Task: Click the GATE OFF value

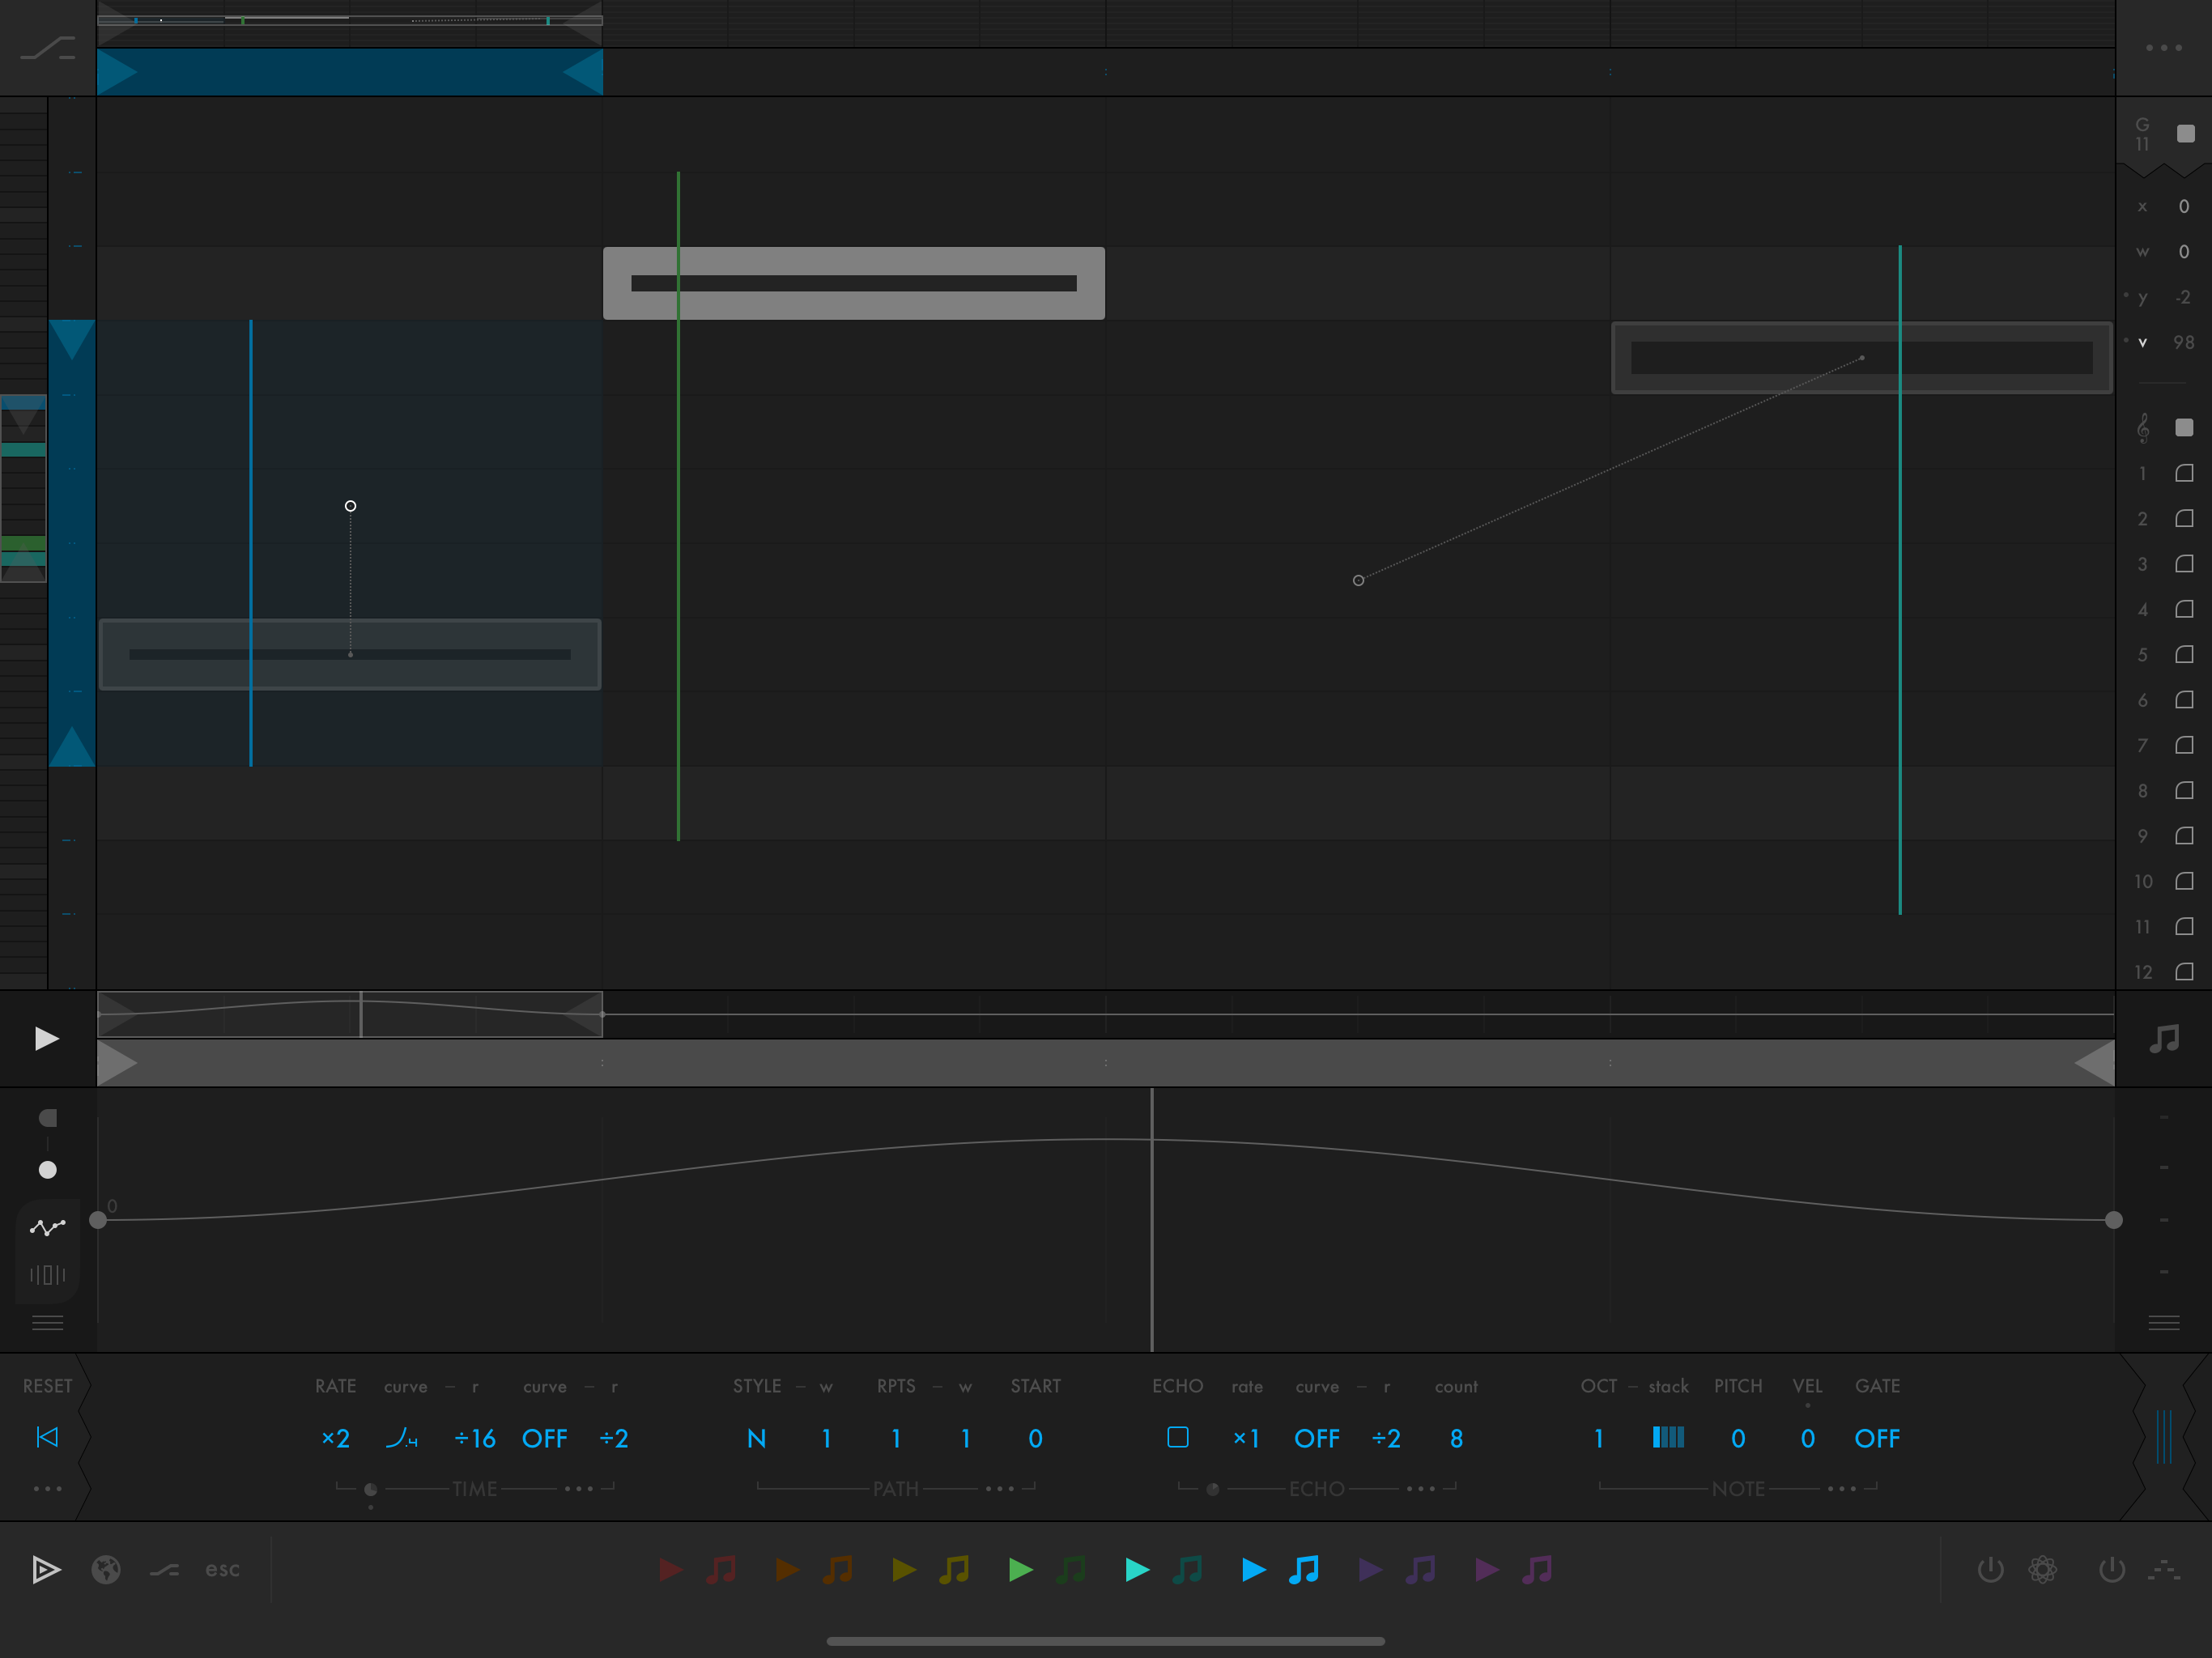Action: [1876, 1438]
